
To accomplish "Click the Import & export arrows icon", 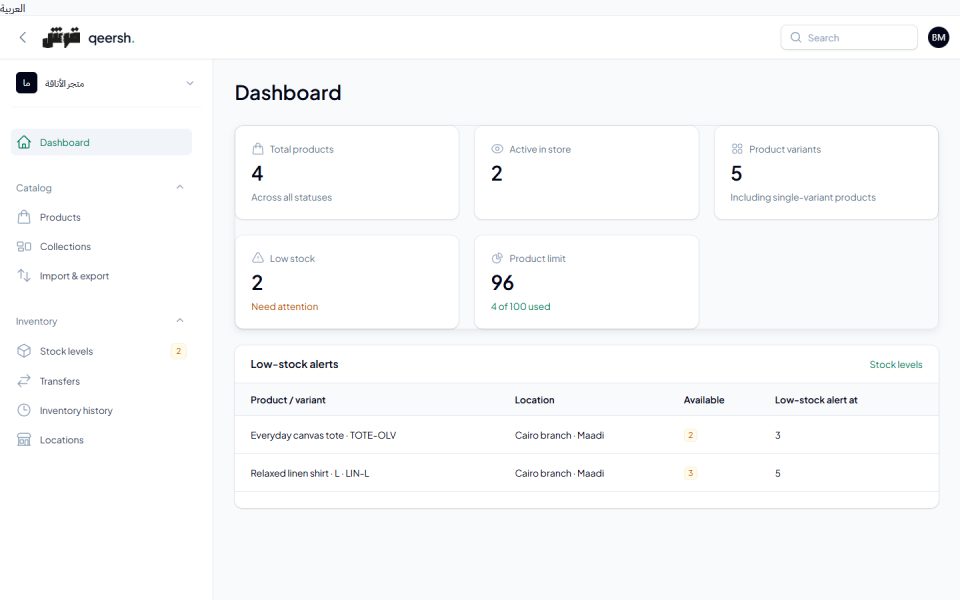I will click(24, 276).
